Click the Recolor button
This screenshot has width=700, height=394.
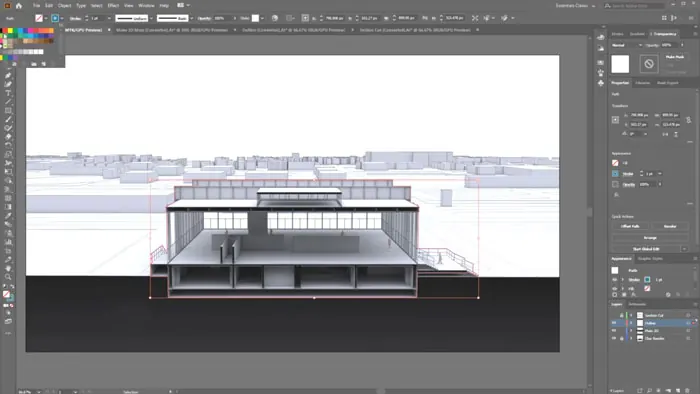click(670, 227)
